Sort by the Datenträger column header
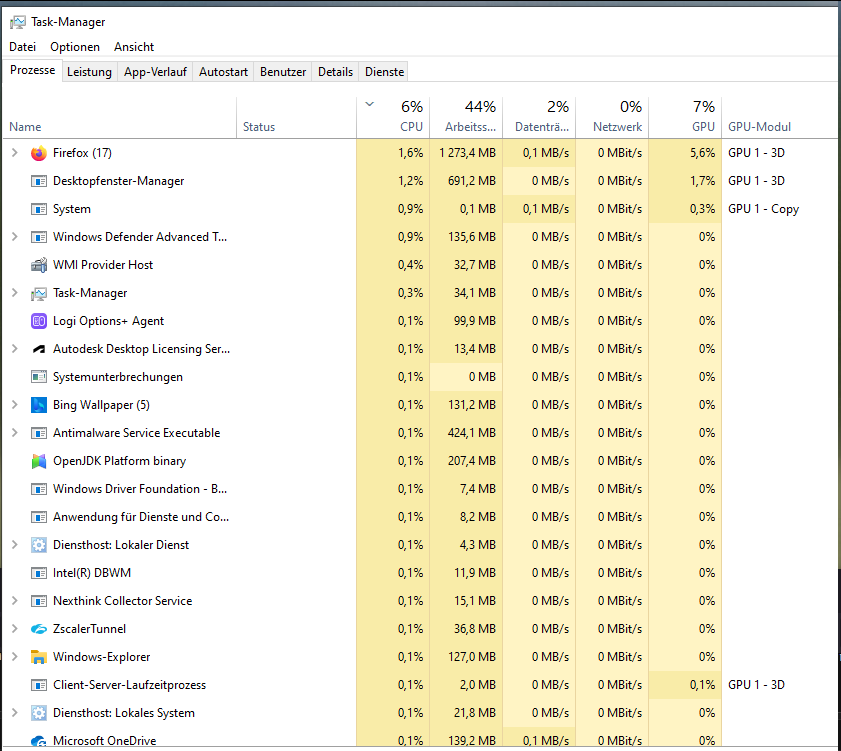This screenshot has width=841, height=751. pyautogui.click(x=538, y=117)
